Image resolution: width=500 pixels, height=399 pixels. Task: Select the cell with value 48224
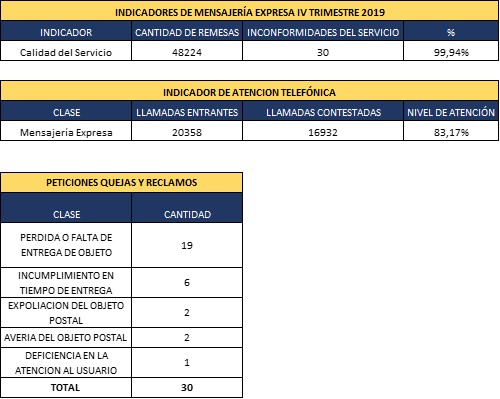187,52
